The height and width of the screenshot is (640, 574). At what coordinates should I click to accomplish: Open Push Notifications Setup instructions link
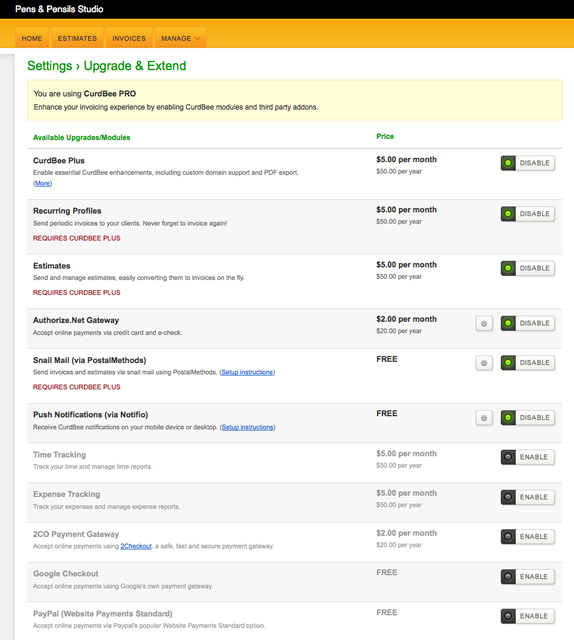[x=247, y=427]
